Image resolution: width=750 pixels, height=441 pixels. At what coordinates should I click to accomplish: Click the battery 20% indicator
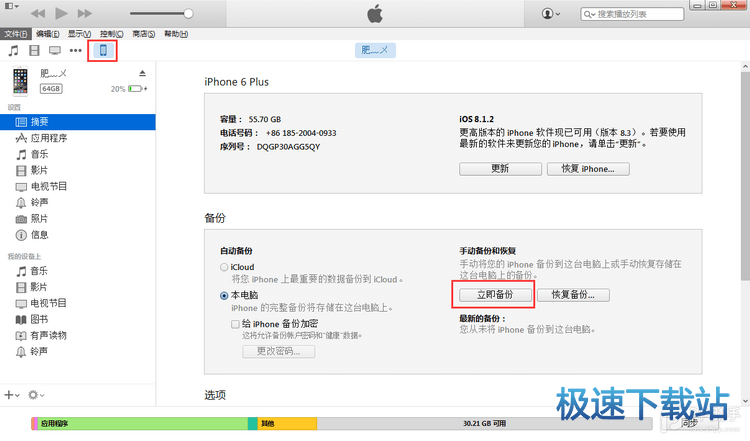click(x=129, y=89)
